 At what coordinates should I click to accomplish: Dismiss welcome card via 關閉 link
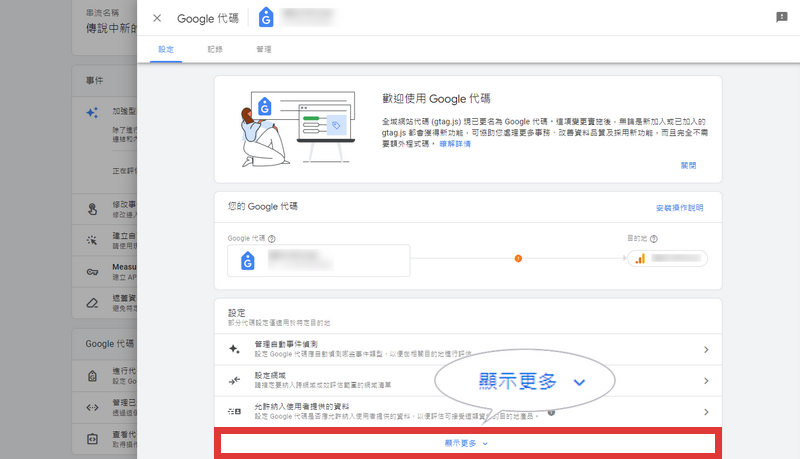point(688,165)
